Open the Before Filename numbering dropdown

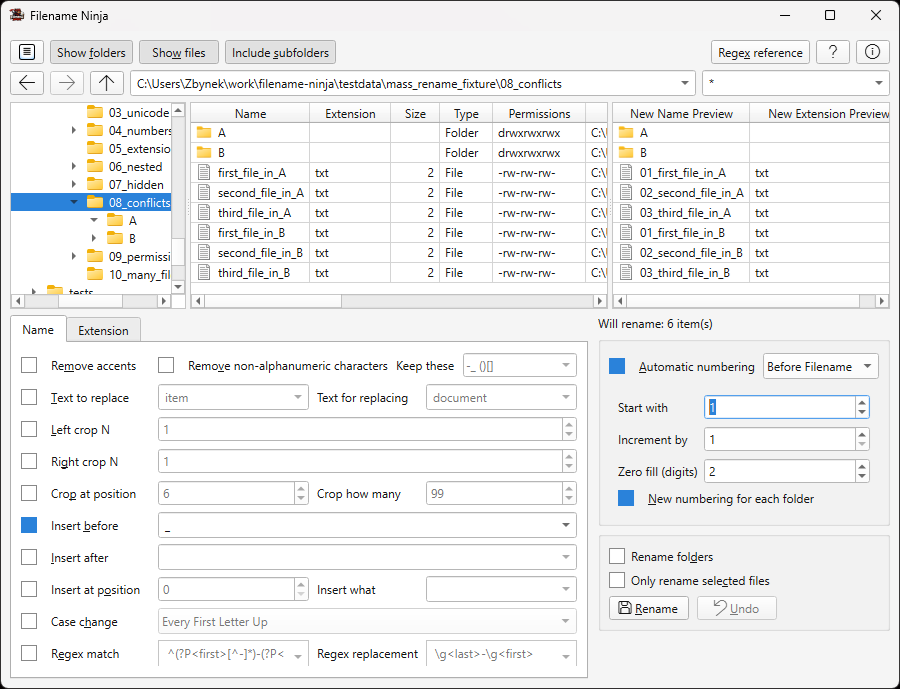pos(820,366)
